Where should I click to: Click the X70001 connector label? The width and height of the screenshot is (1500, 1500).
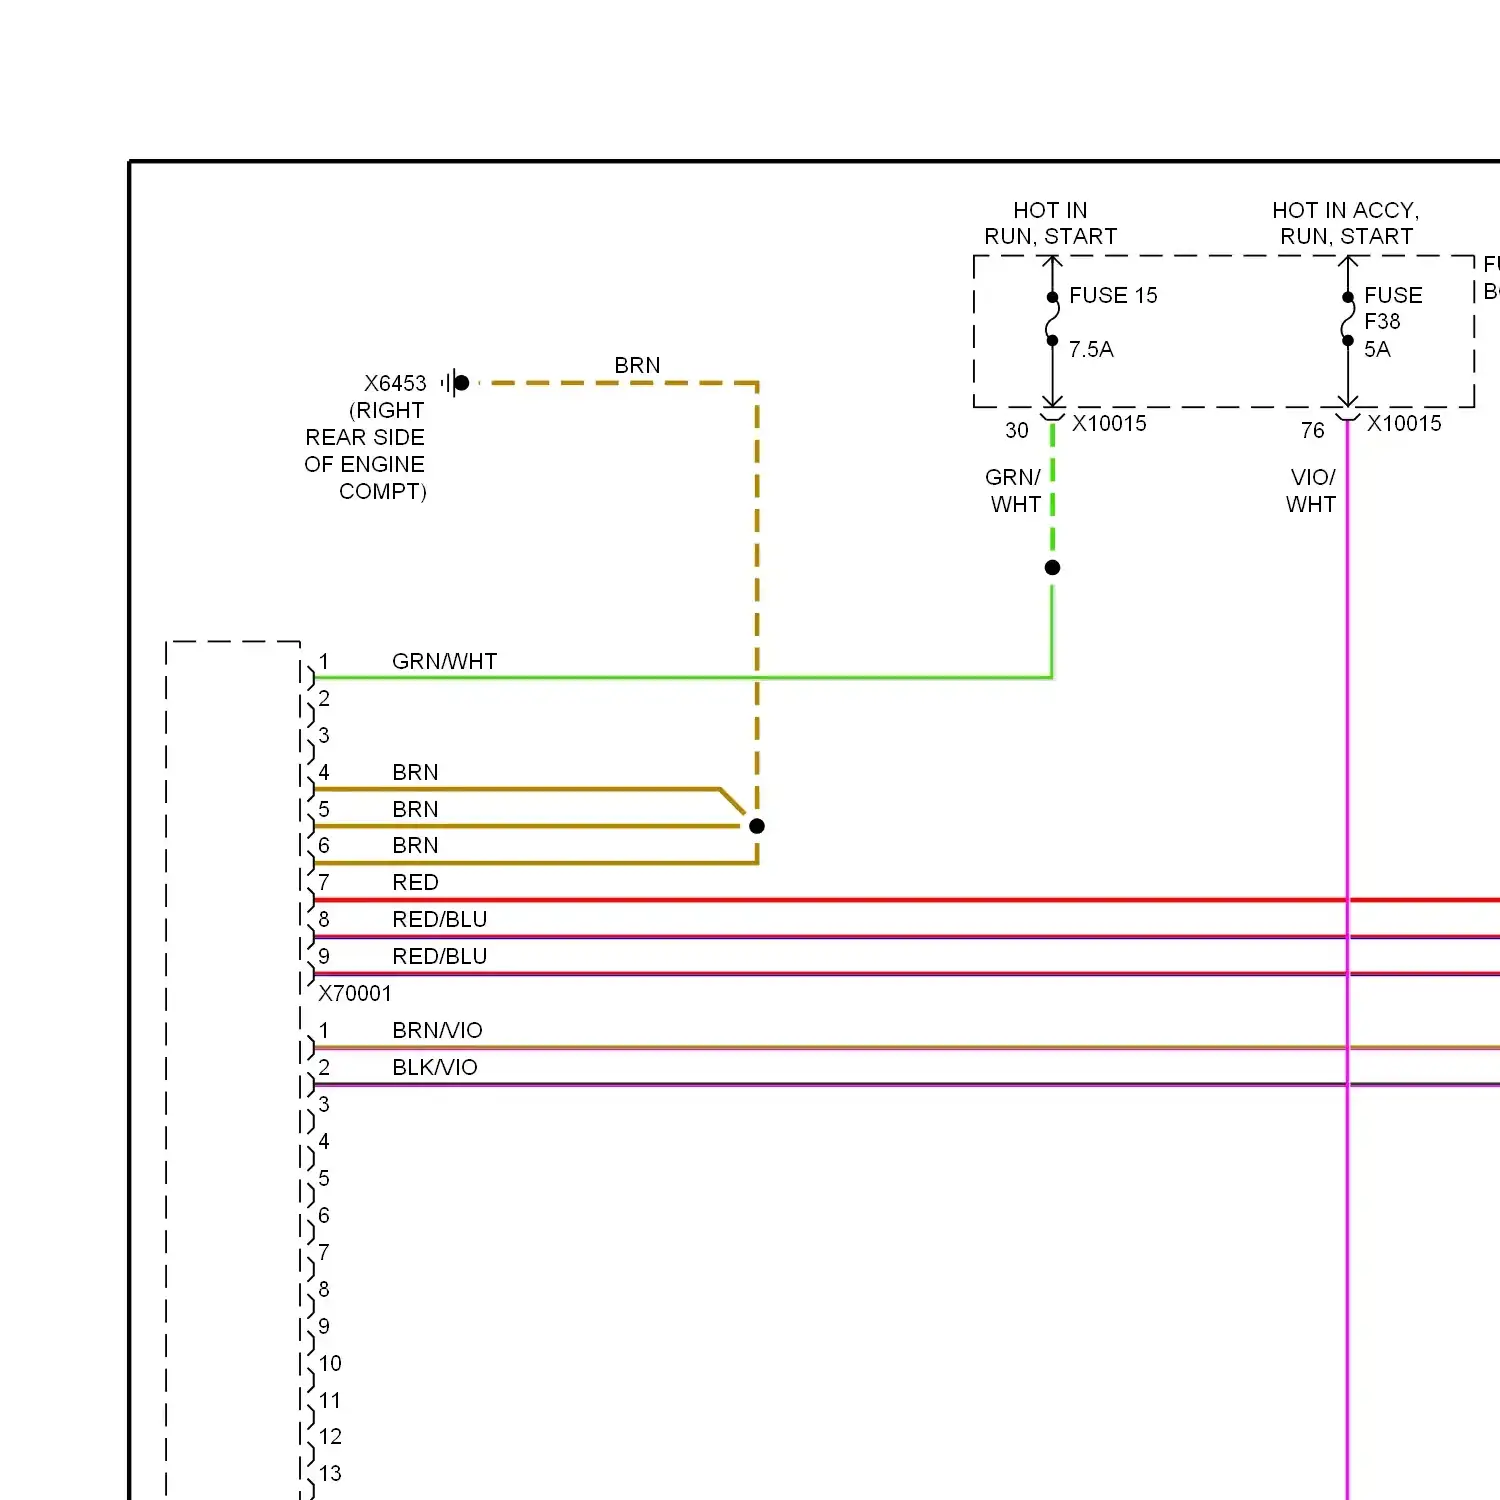(355, 993)
